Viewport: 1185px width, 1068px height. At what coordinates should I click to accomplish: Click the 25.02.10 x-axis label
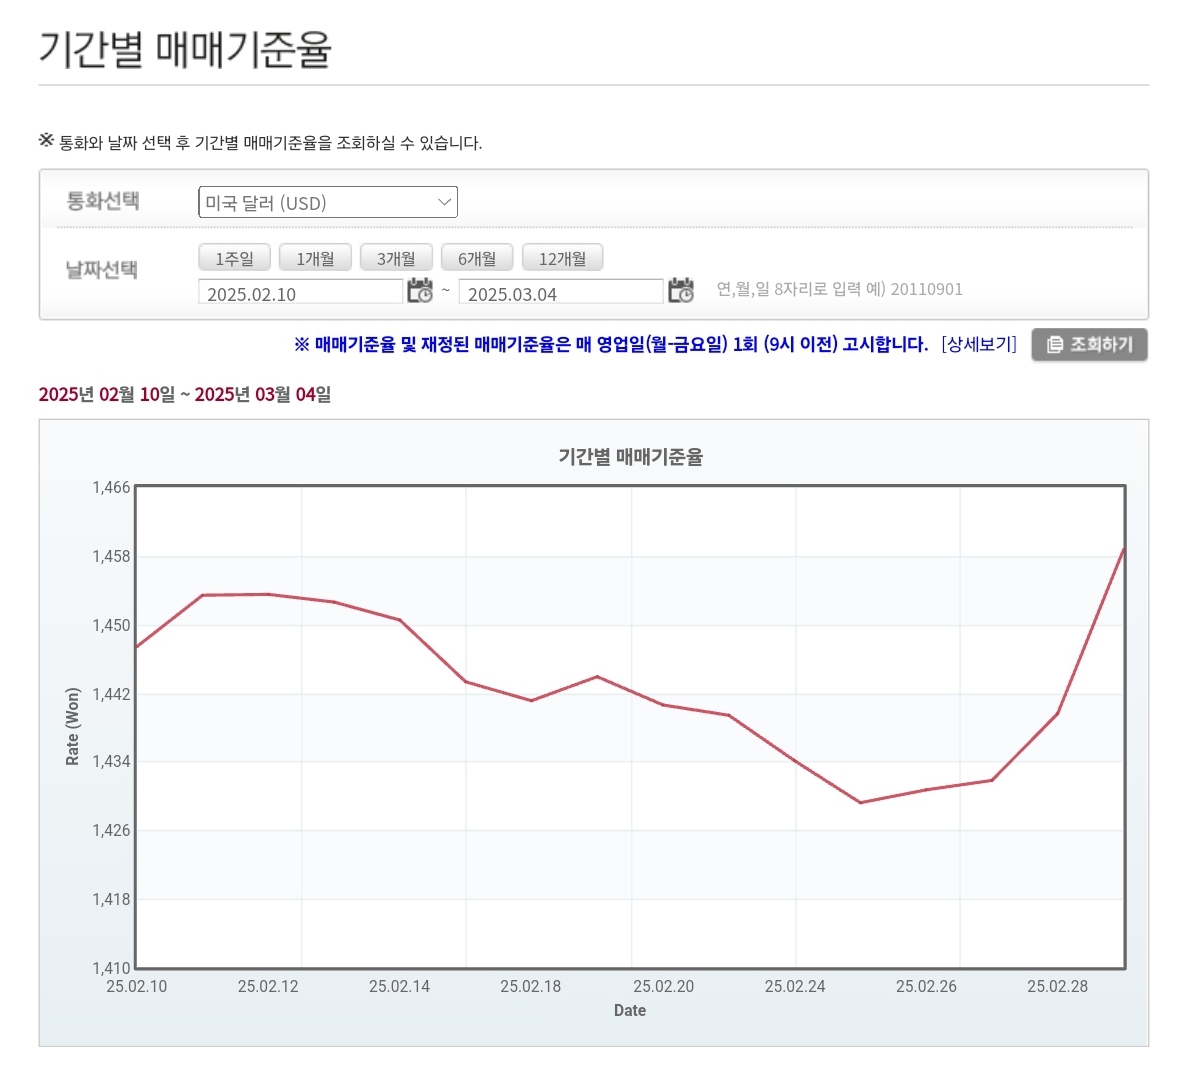coord(137,986)
